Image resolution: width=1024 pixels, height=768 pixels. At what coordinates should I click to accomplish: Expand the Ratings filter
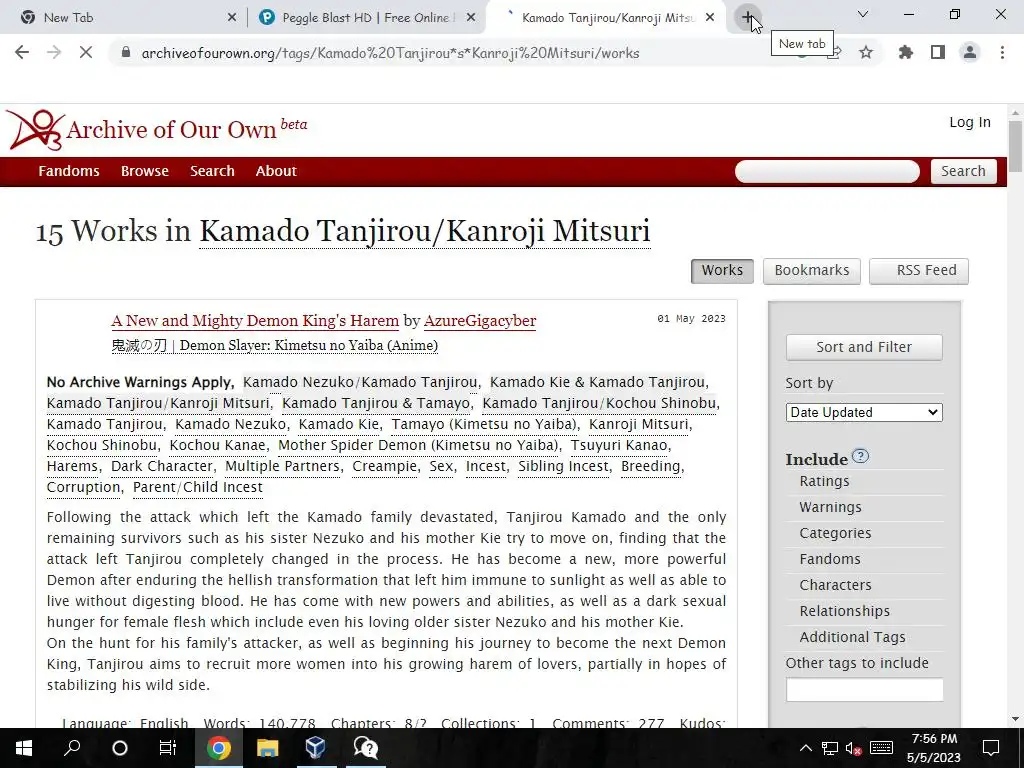click(824, 481)
